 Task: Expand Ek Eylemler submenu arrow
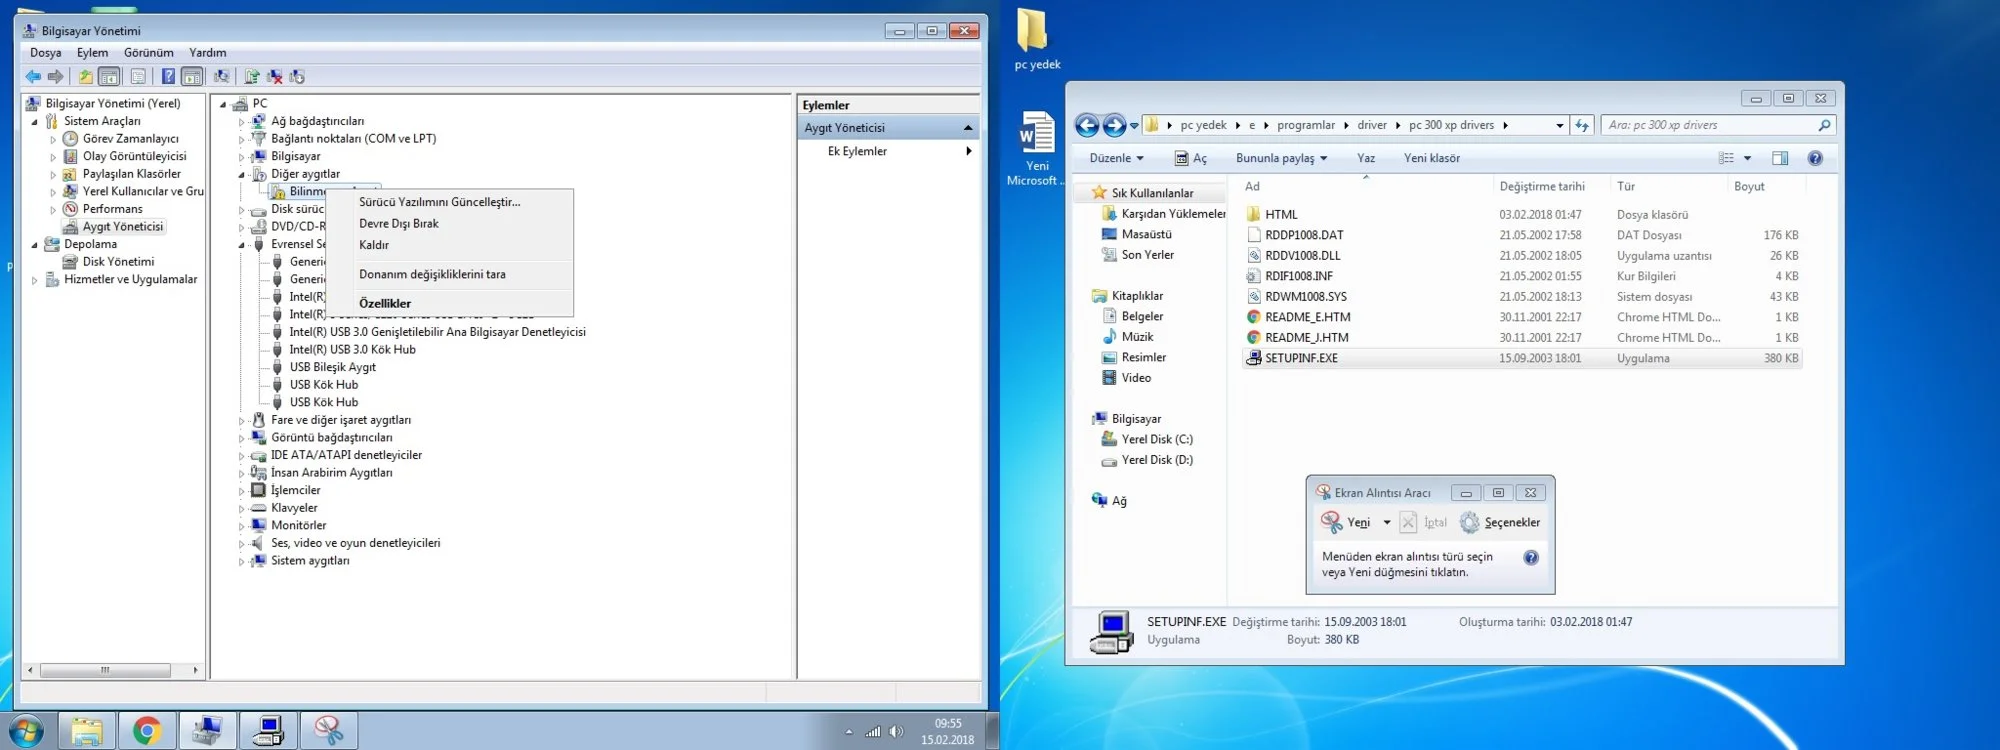968,151
